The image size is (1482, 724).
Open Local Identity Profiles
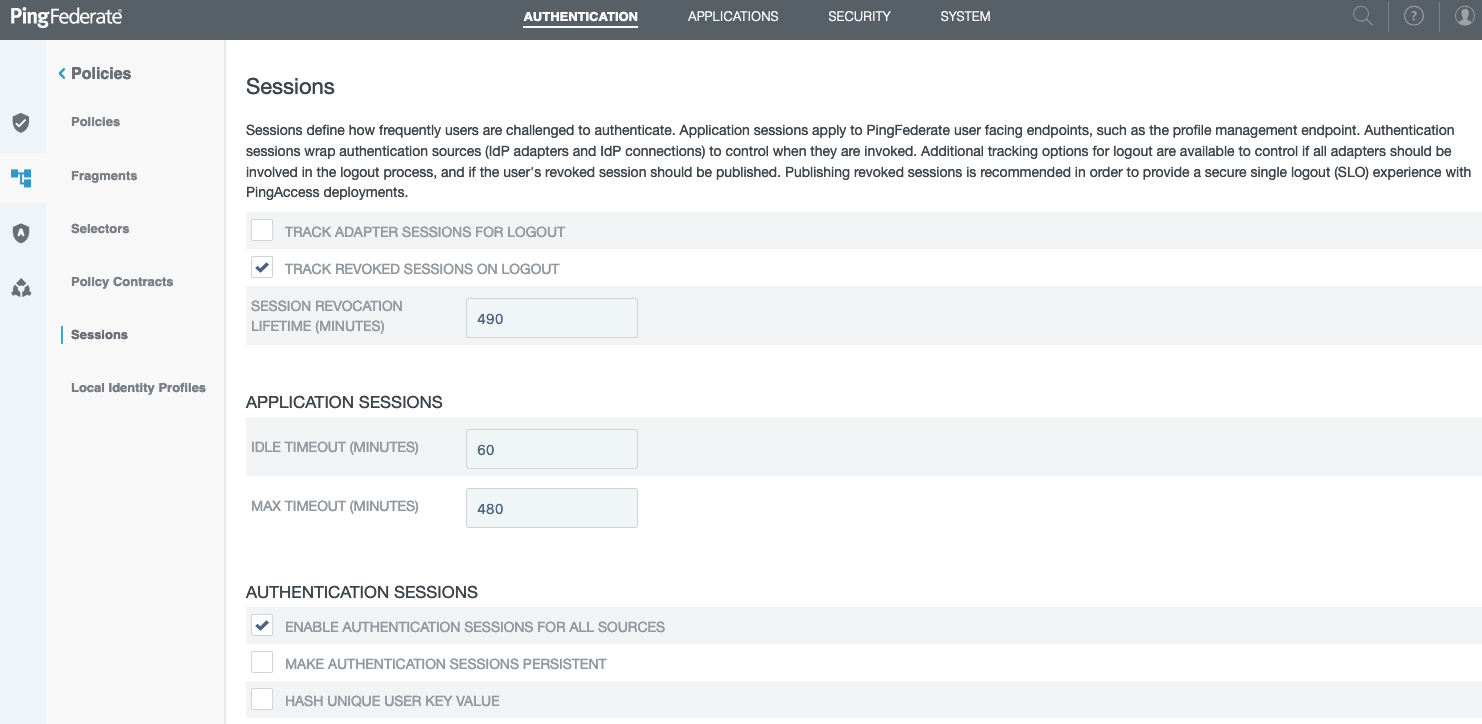(x=138, y=388)
